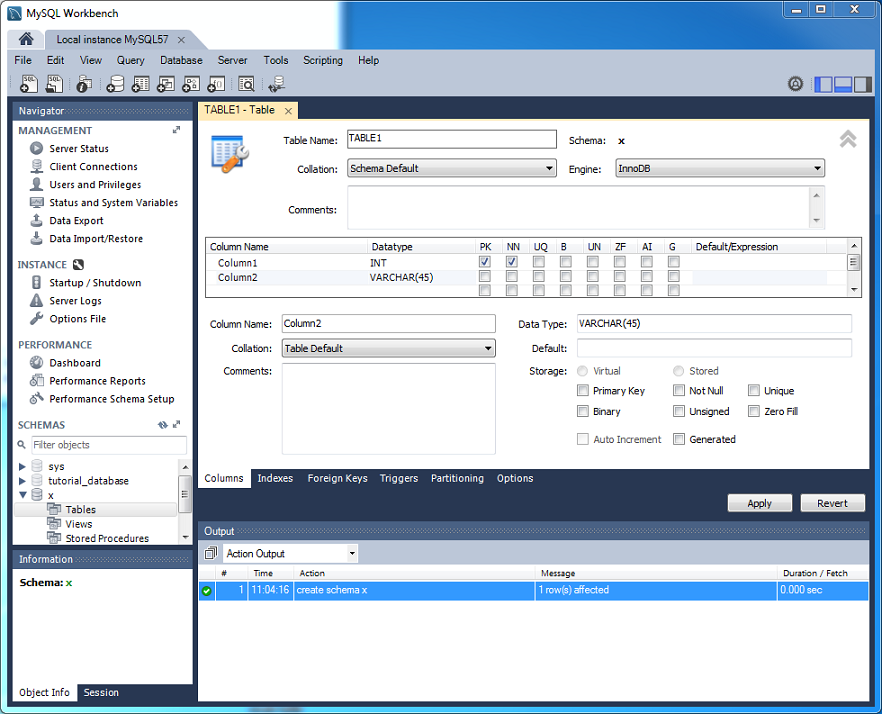Click the Apply button
The height and width of the screenshot is (714, 882).
[x=759, y=503]
